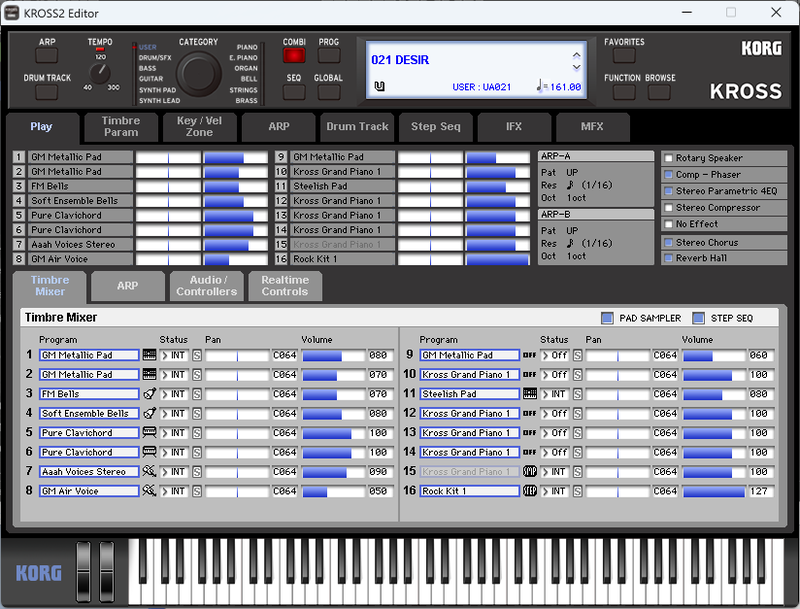Open the Audio / Controllers sub-tab
This screenshot has height=609, width=800.
pos(207,286)
